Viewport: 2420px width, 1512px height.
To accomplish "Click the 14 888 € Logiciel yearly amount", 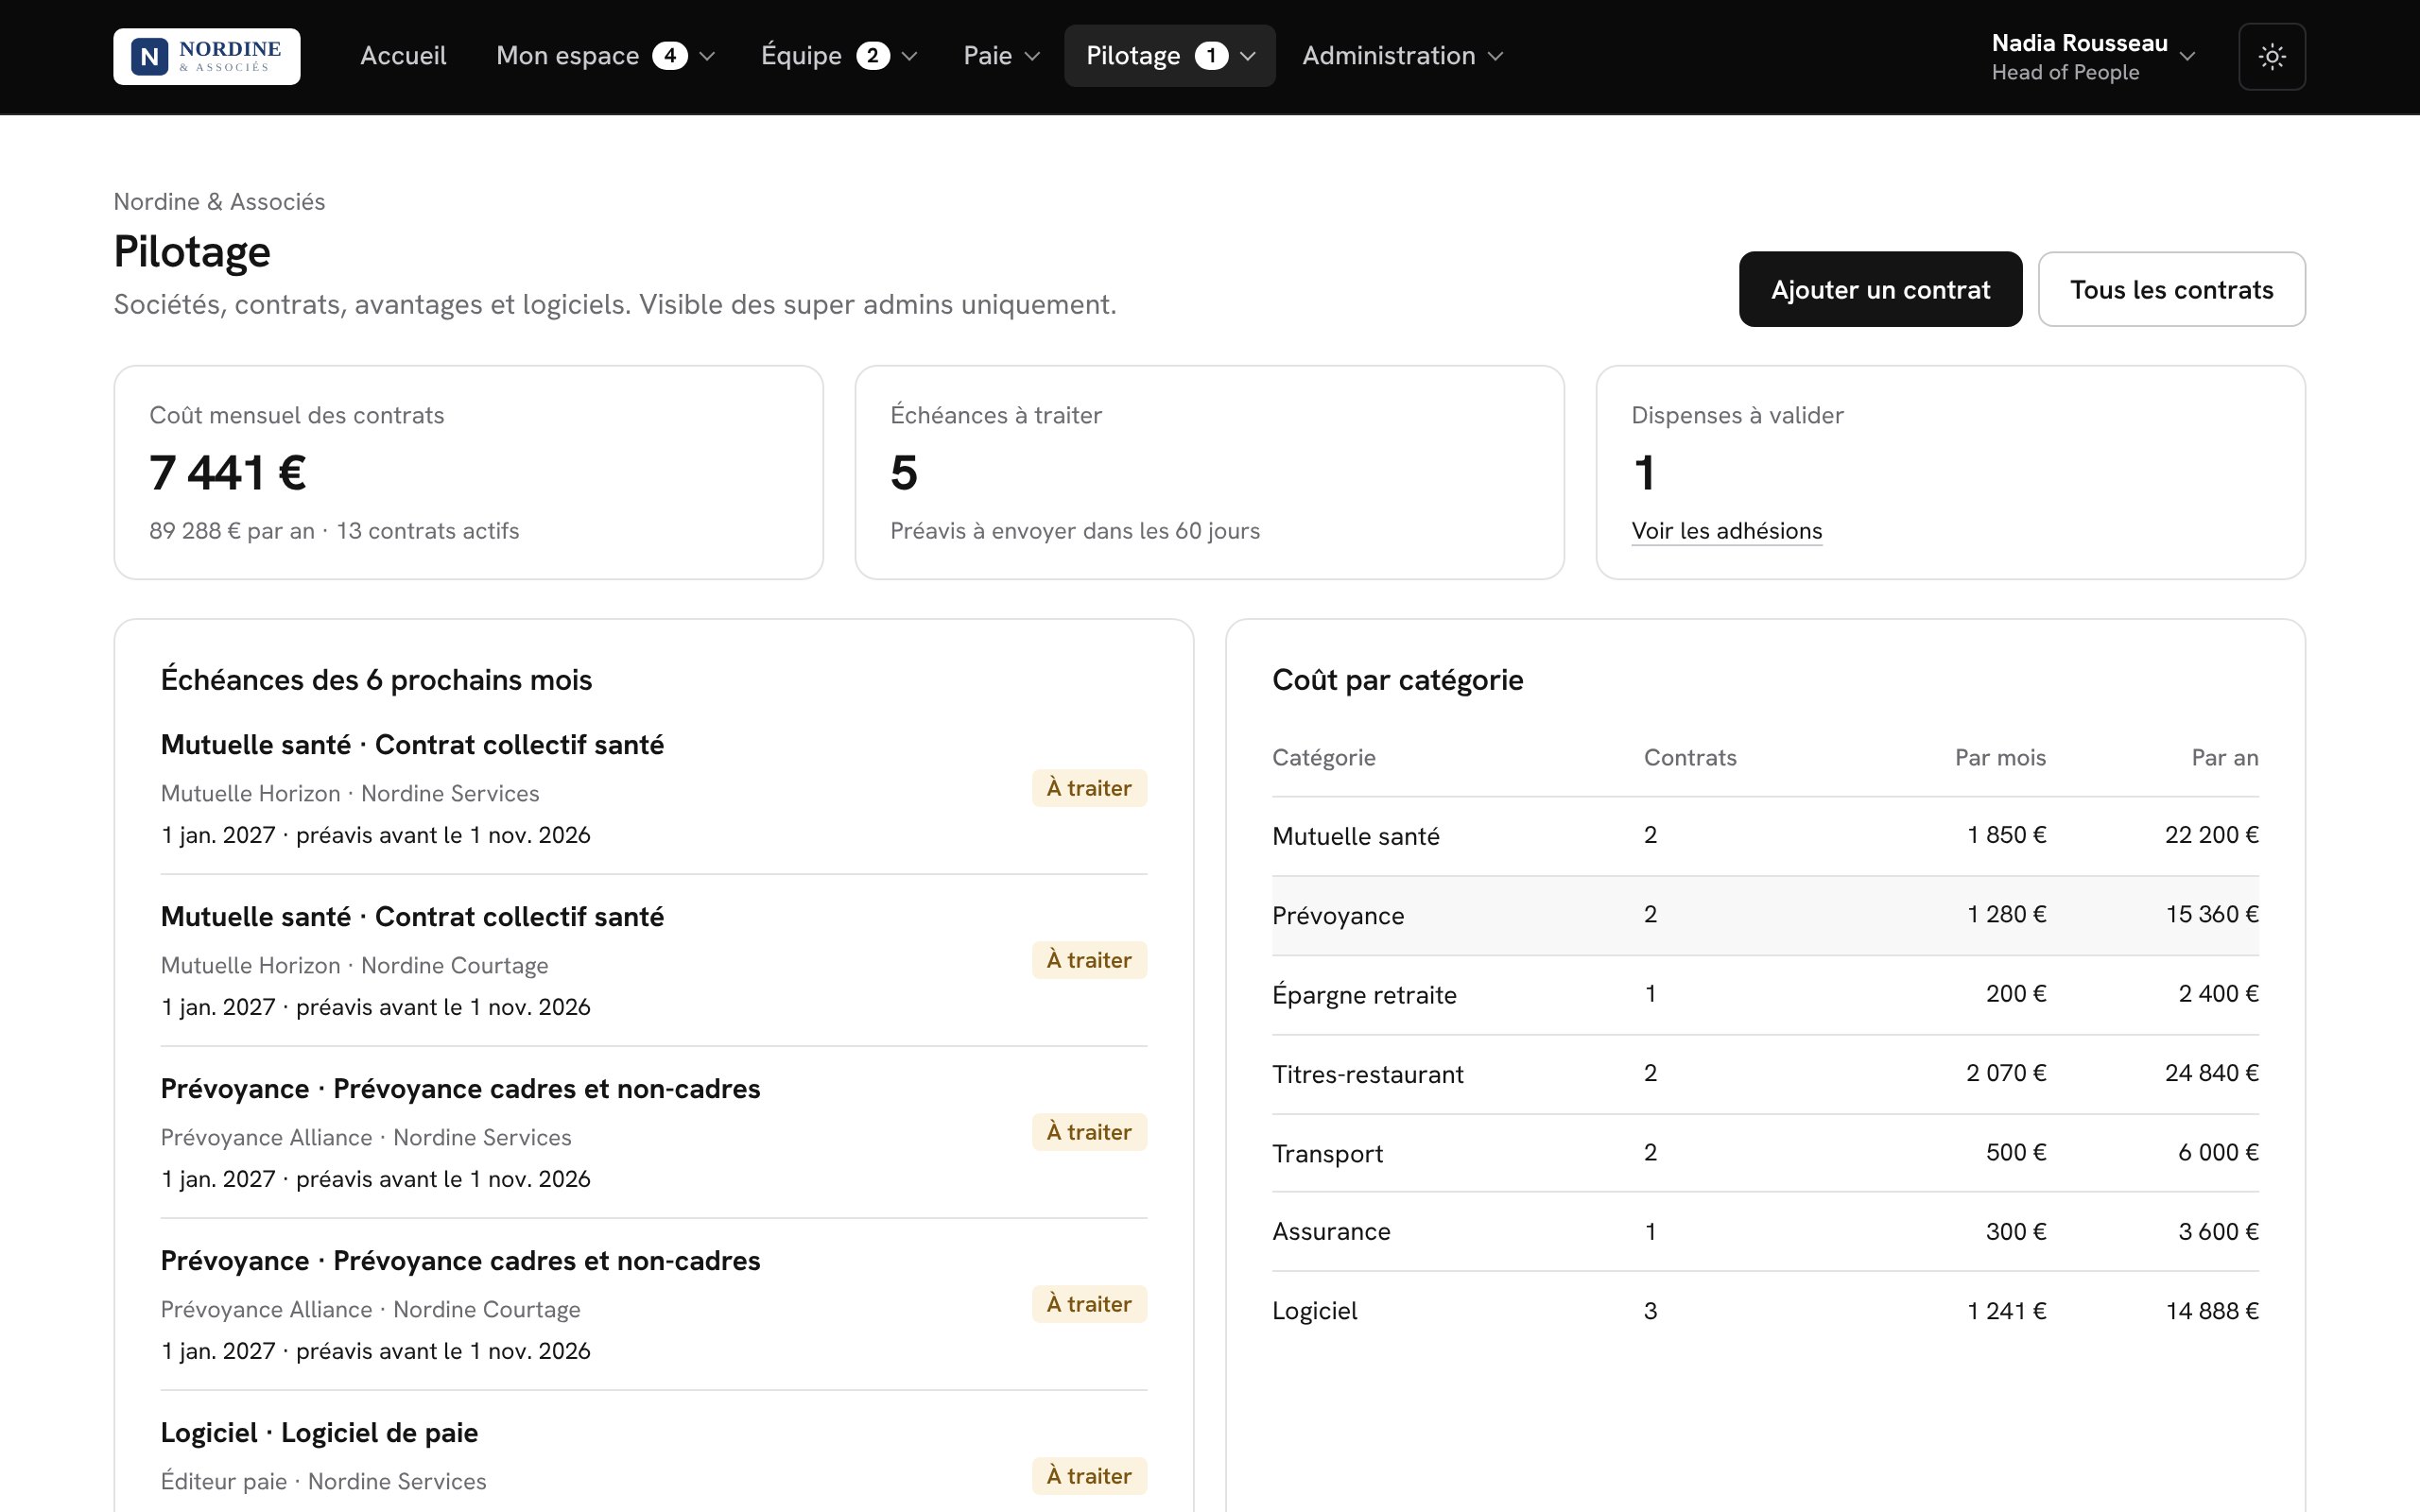I will (x=2212, y=1311).
